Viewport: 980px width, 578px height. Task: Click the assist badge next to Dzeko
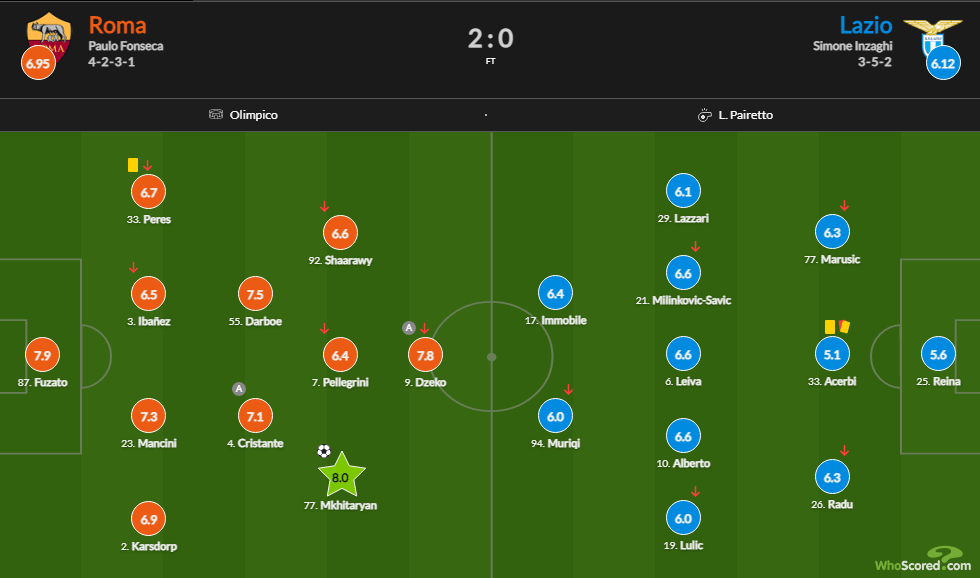pos(408,327)
